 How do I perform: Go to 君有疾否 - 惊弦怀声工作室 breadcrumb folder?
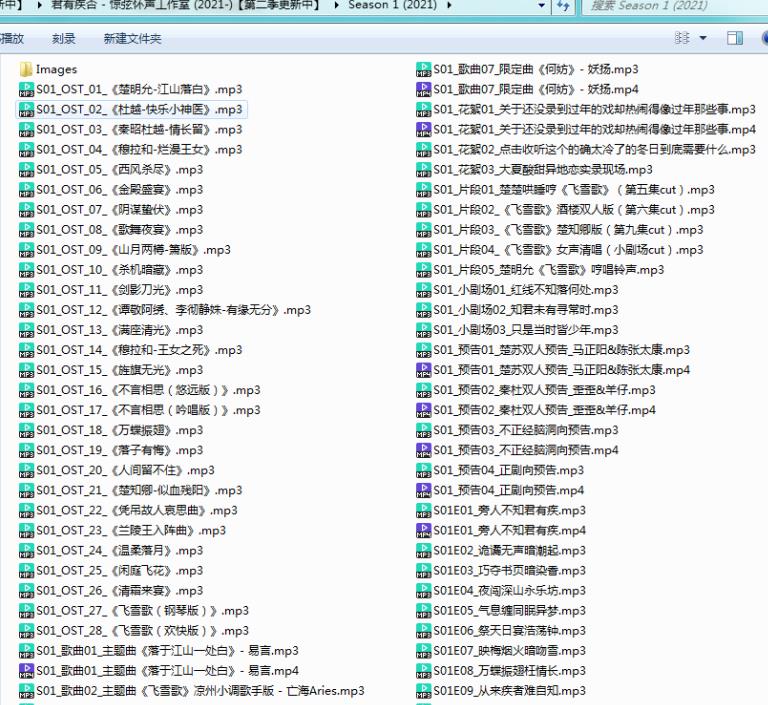[x=186, y=5]
